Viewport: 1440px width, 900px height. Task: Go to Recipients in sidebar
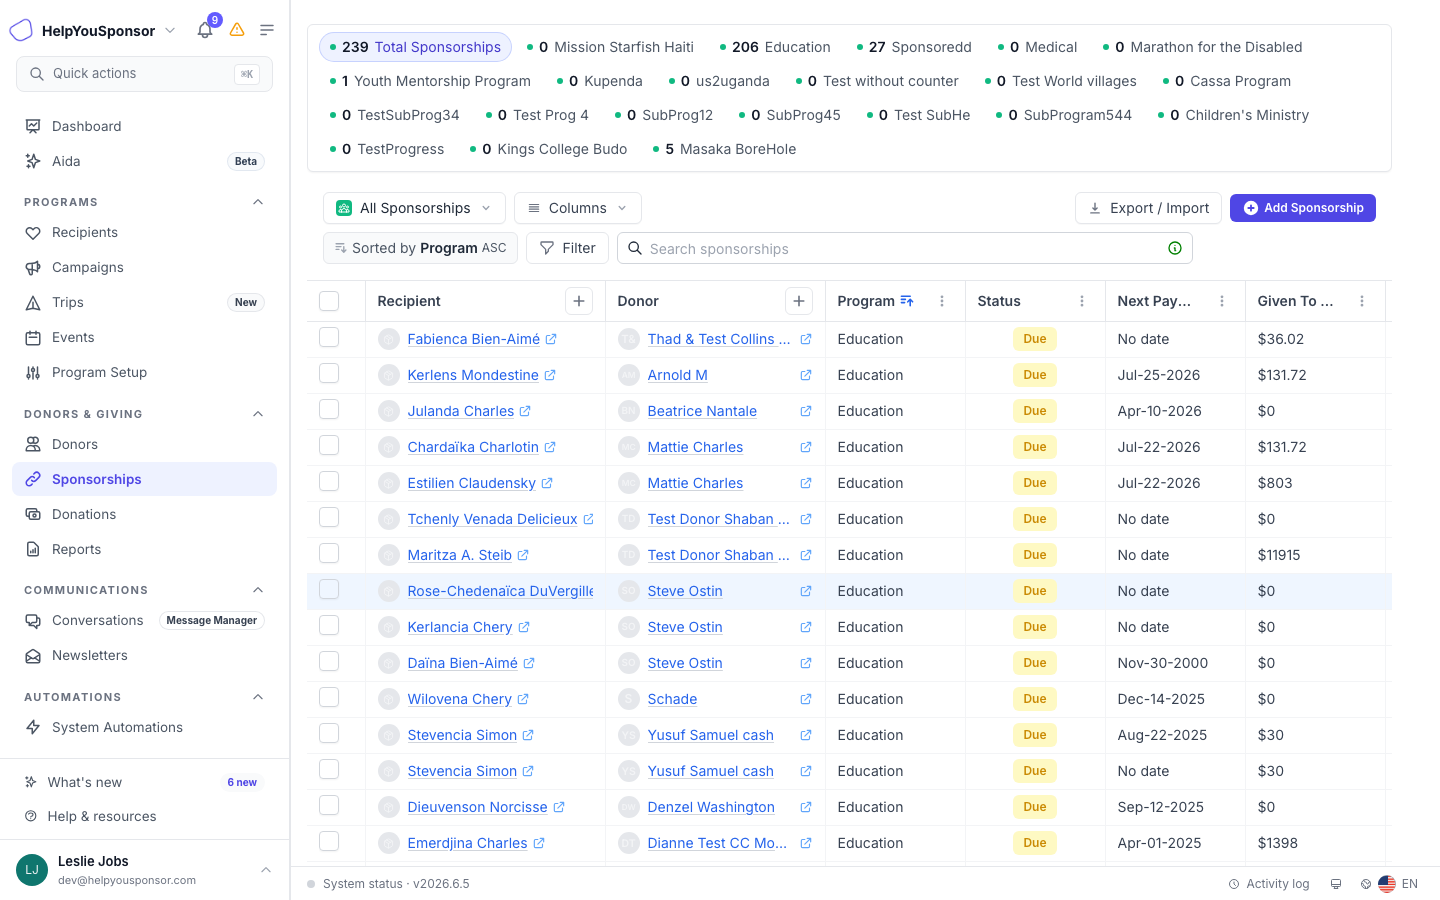coord(144,232)
